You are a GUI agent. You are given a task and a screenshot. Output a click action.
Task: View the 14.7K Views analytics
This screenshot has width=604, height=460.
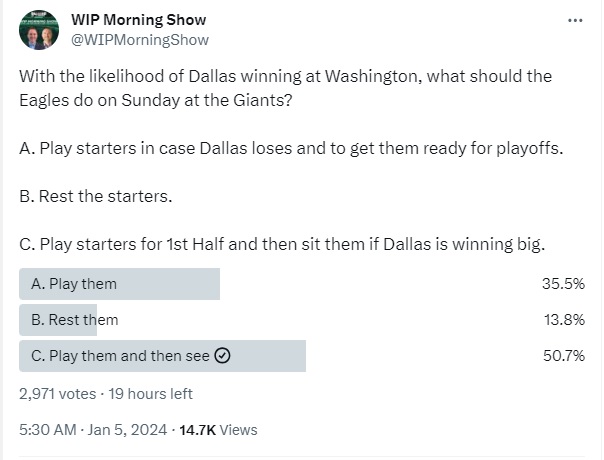click(x=217, y=430)
